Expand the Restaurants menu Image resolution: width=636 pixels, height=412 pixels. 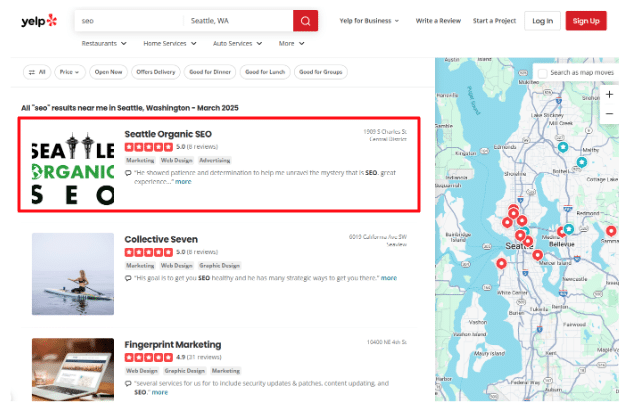click(104, 43)
